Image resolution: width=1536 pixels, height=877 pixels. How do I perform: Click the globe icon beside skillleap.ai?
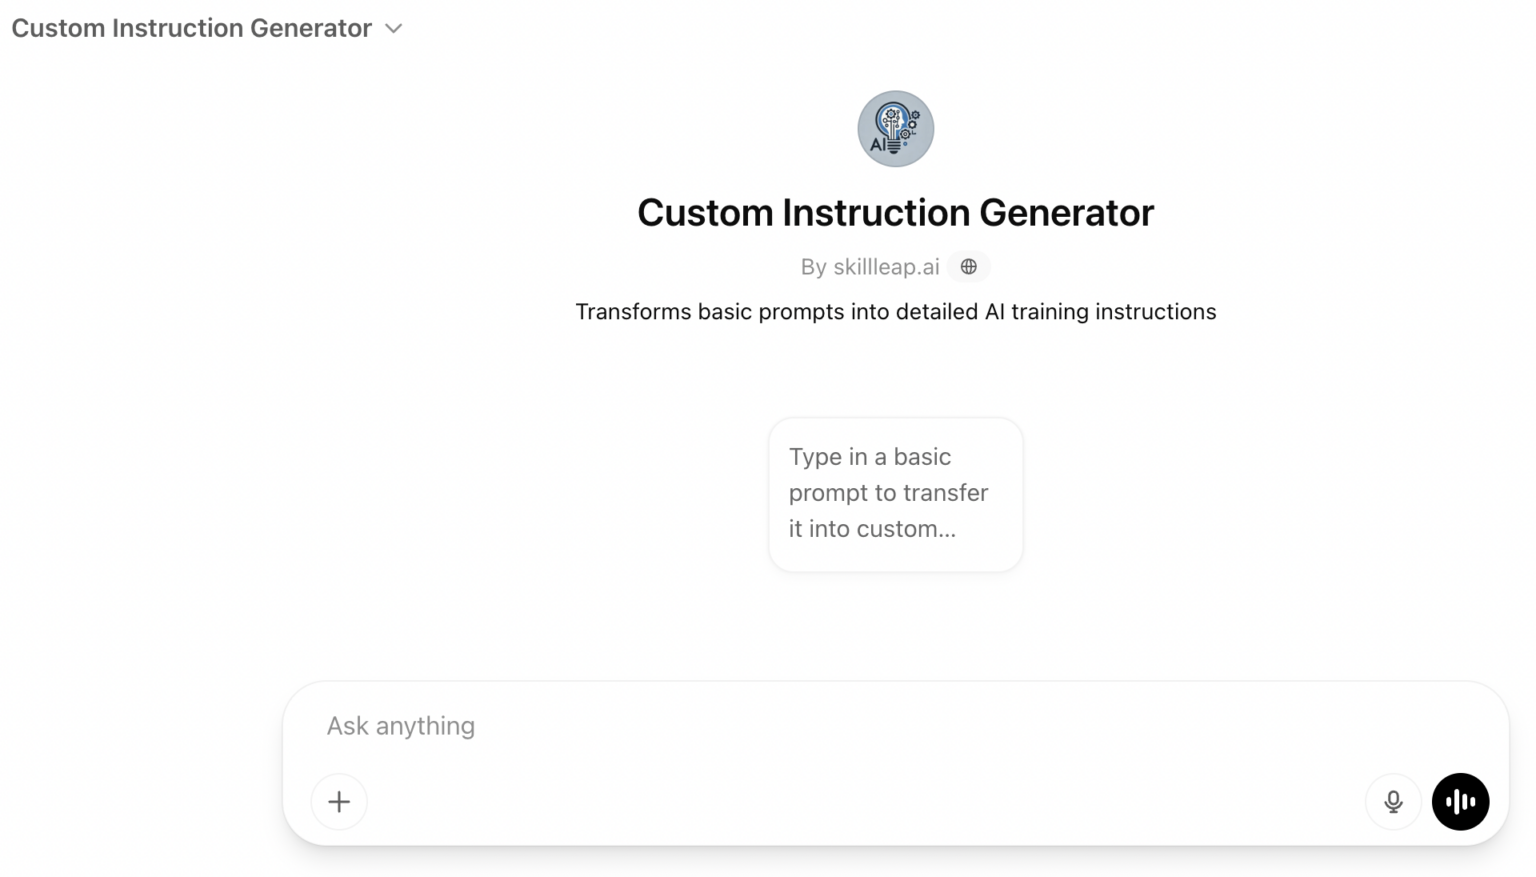(968, 267)
